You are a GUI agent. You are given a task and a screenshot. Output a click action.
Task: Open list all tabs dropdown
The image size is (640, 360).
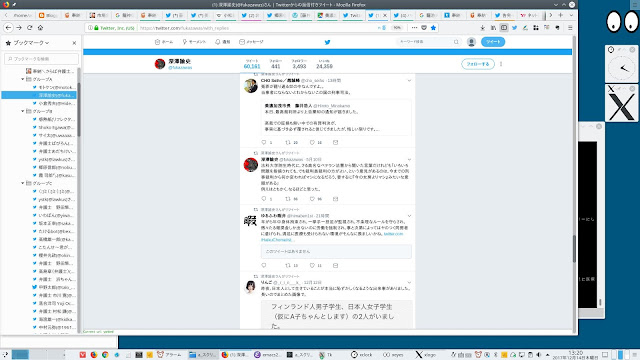[571, 15]
